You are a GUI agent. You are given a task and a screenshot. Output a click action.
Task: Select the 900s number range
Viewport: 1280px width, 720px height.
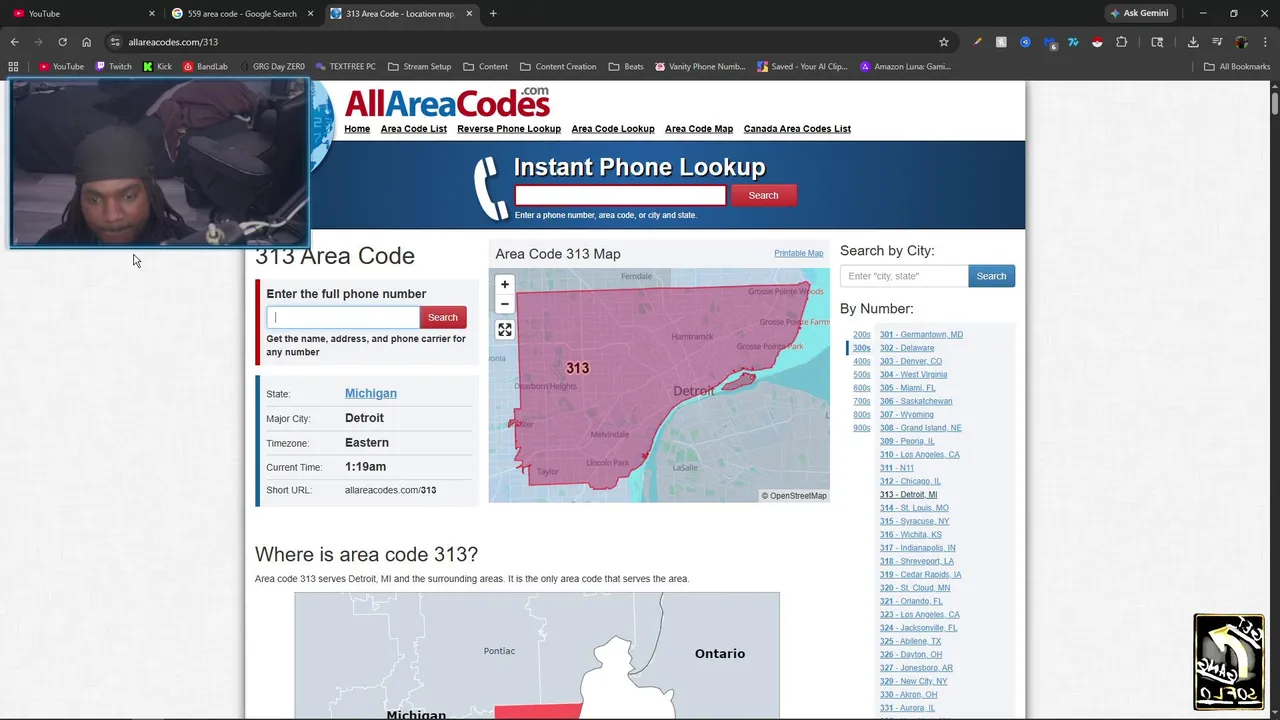[x=861, y=428]
